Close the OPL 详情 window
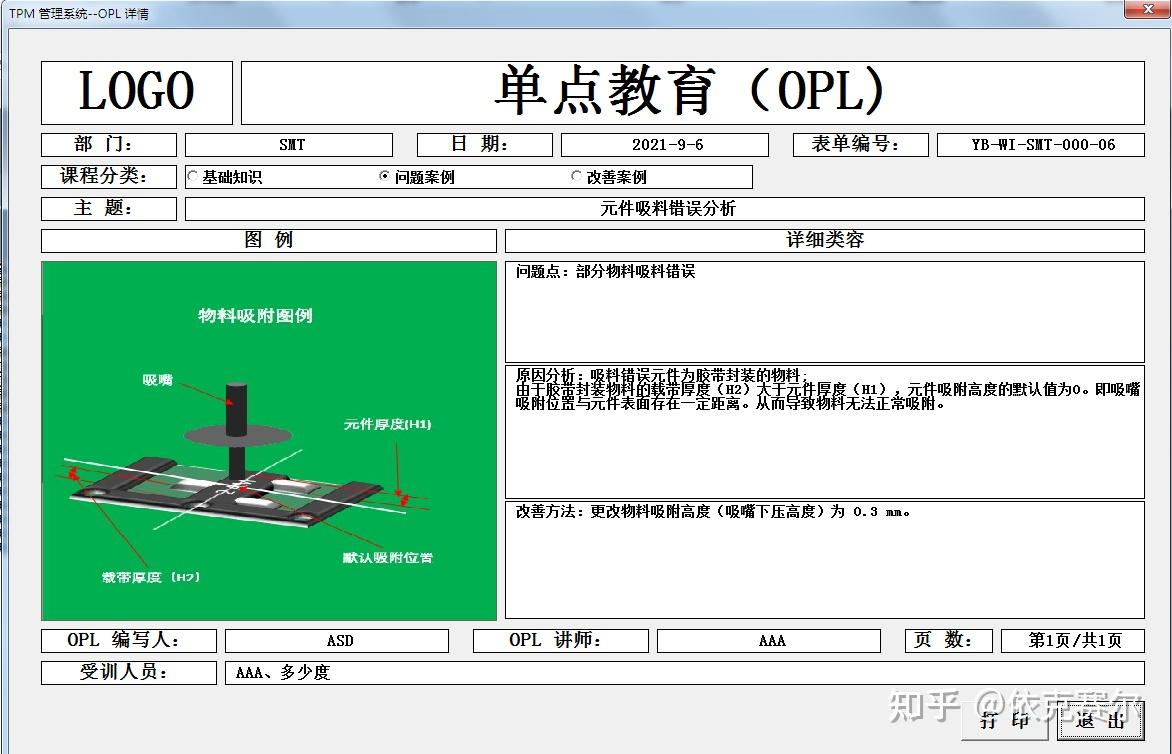This screenshot has height=754, width=1172. click(x=1146, y=10)
